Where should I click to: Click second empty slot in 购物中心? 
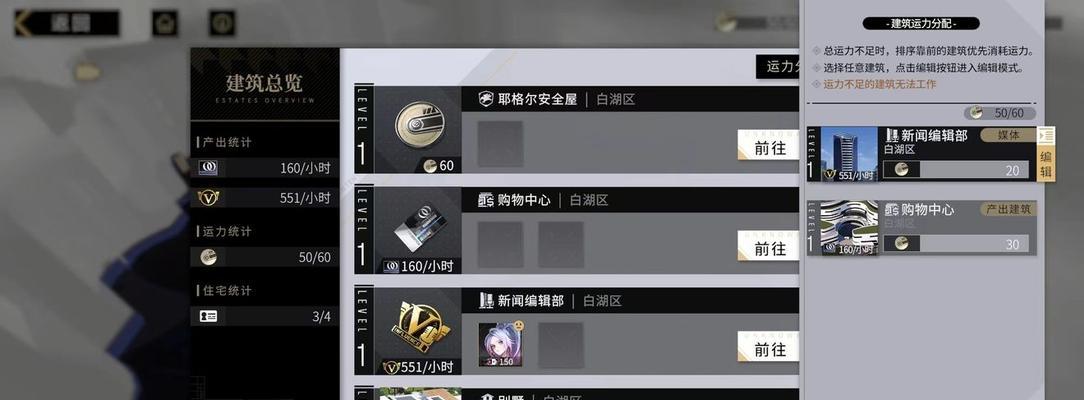coord(561,245)
